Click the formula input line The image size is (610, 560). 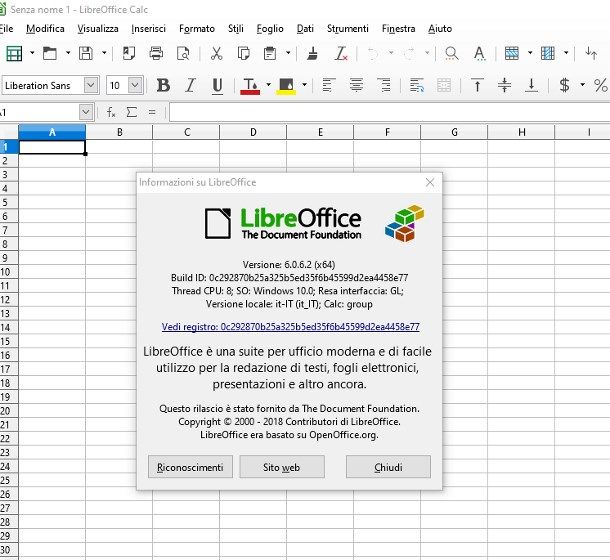(389, 112)
